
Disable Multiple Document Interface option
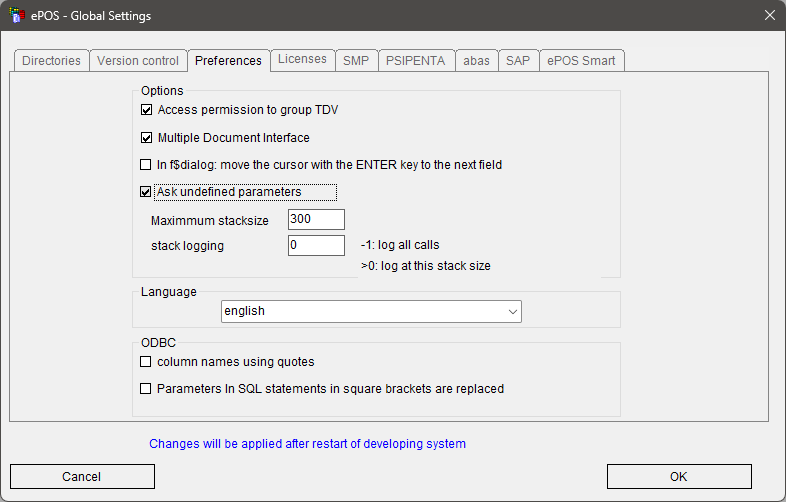(x=146, y=138)
